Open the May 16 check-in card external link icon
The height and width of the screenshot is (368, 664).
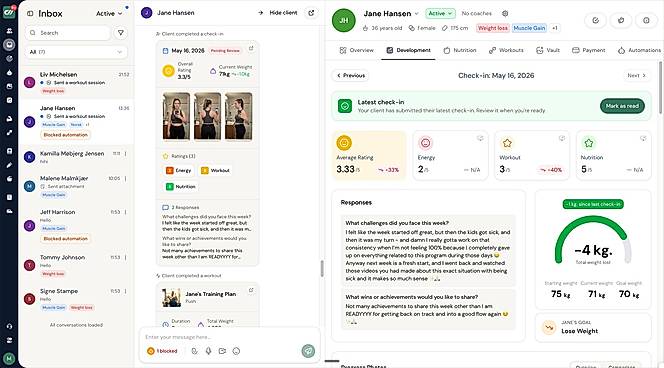[251, 49]
